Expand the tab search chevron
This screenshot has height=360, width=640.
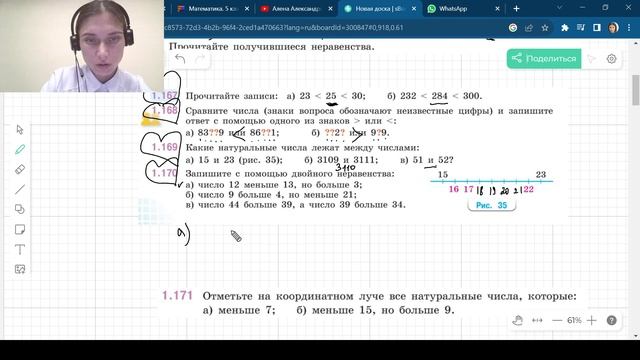coord(560,8)
